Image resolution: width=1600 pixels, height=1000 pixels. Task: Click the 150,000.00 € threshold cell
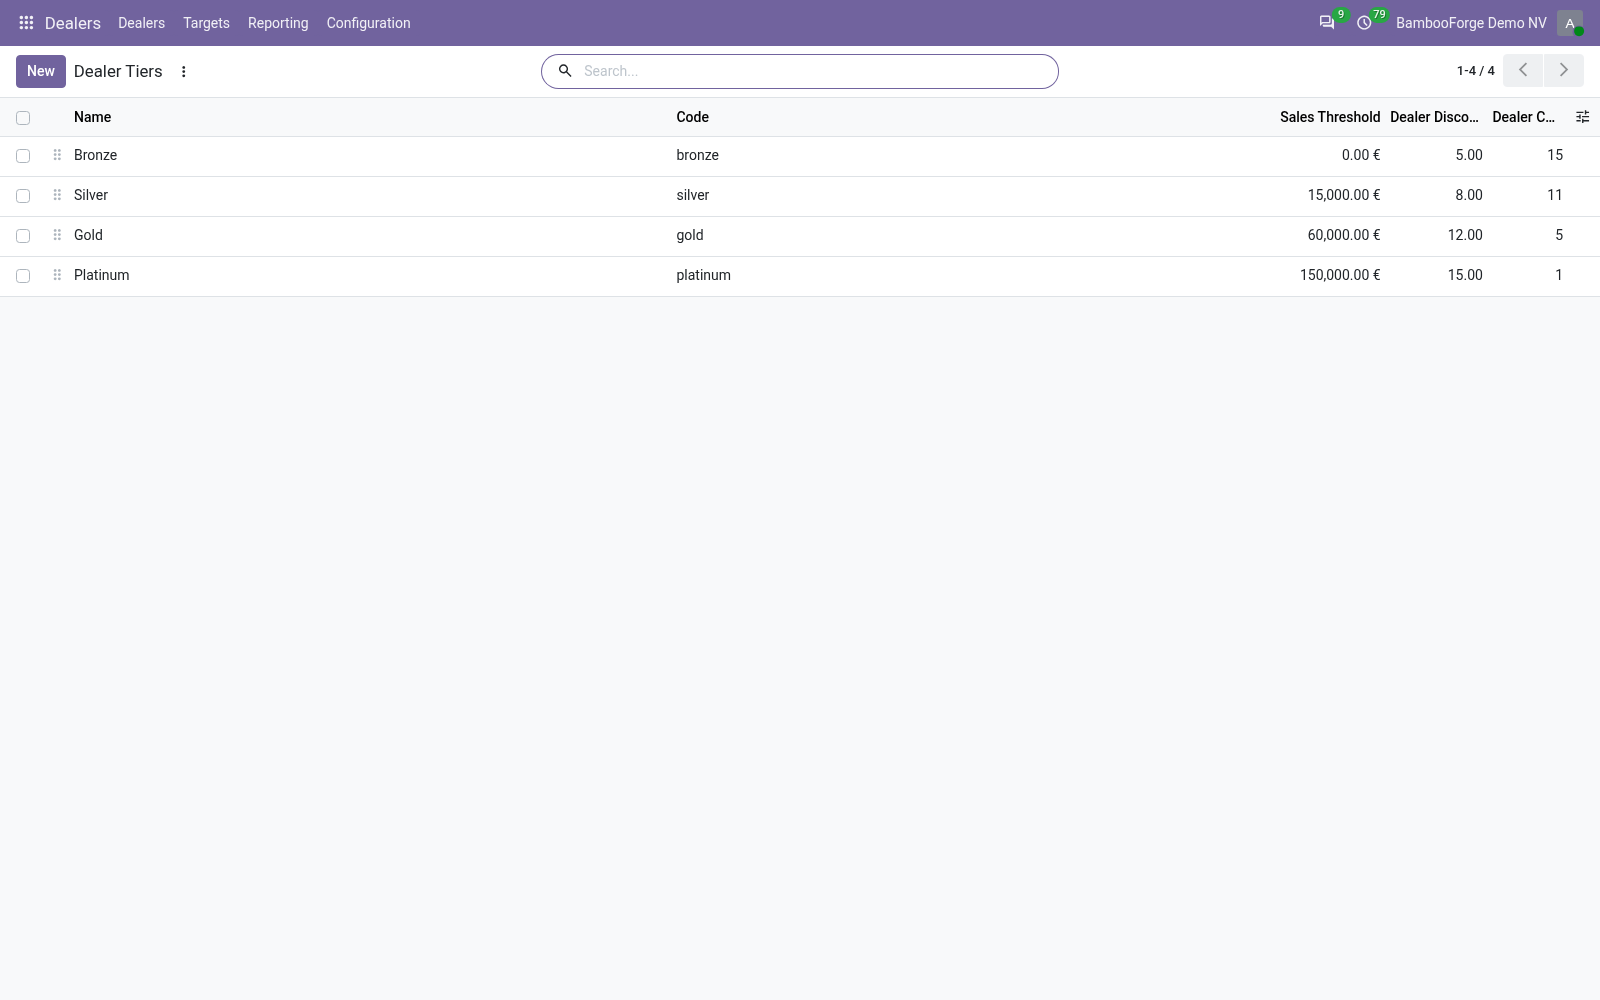tap(1340, 275)
